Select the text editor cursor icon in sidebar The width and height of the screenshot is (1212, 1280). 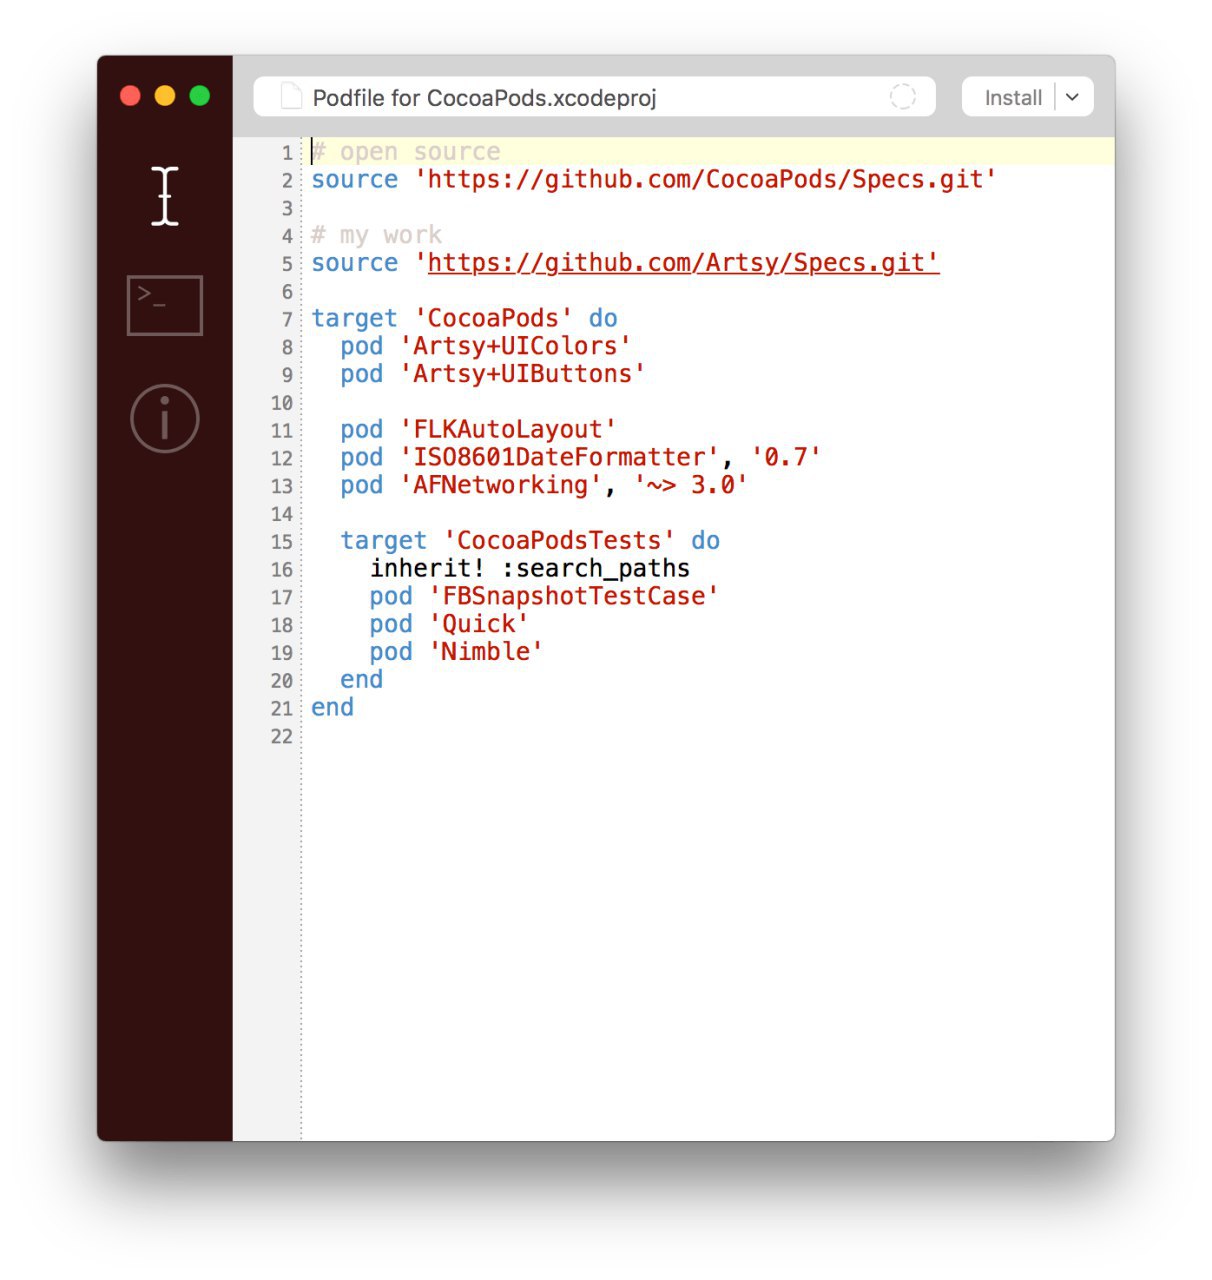165,195
